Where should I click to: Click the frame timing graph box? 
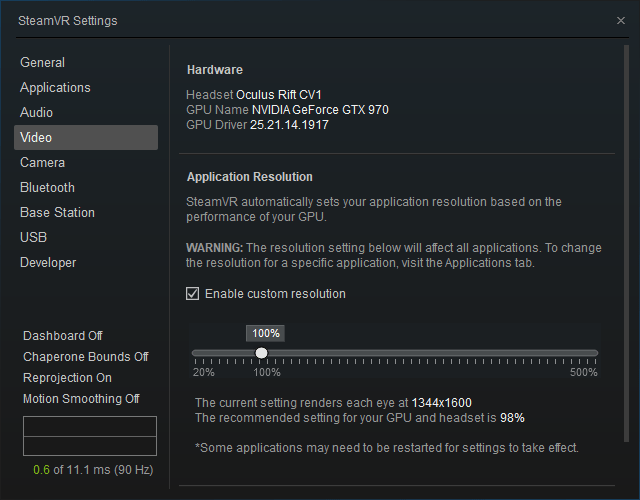pyautogui.click(x=89, y=436)
